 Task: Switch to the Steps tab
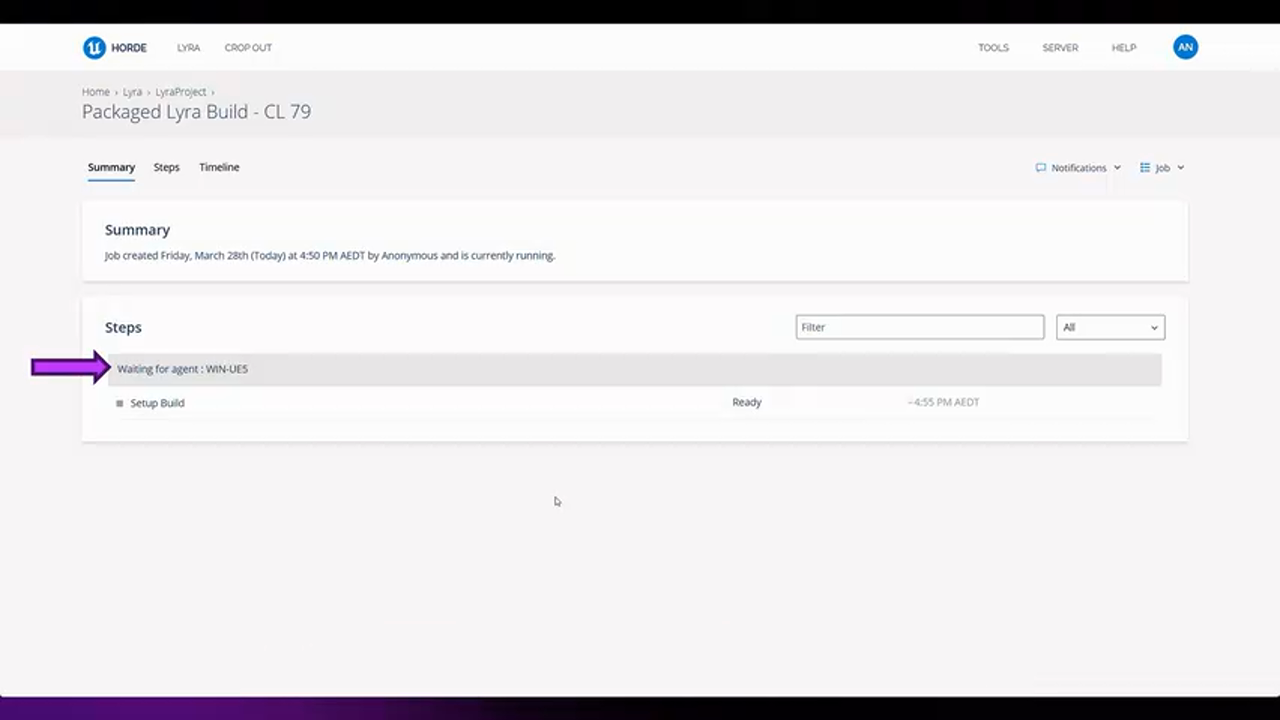166,167
